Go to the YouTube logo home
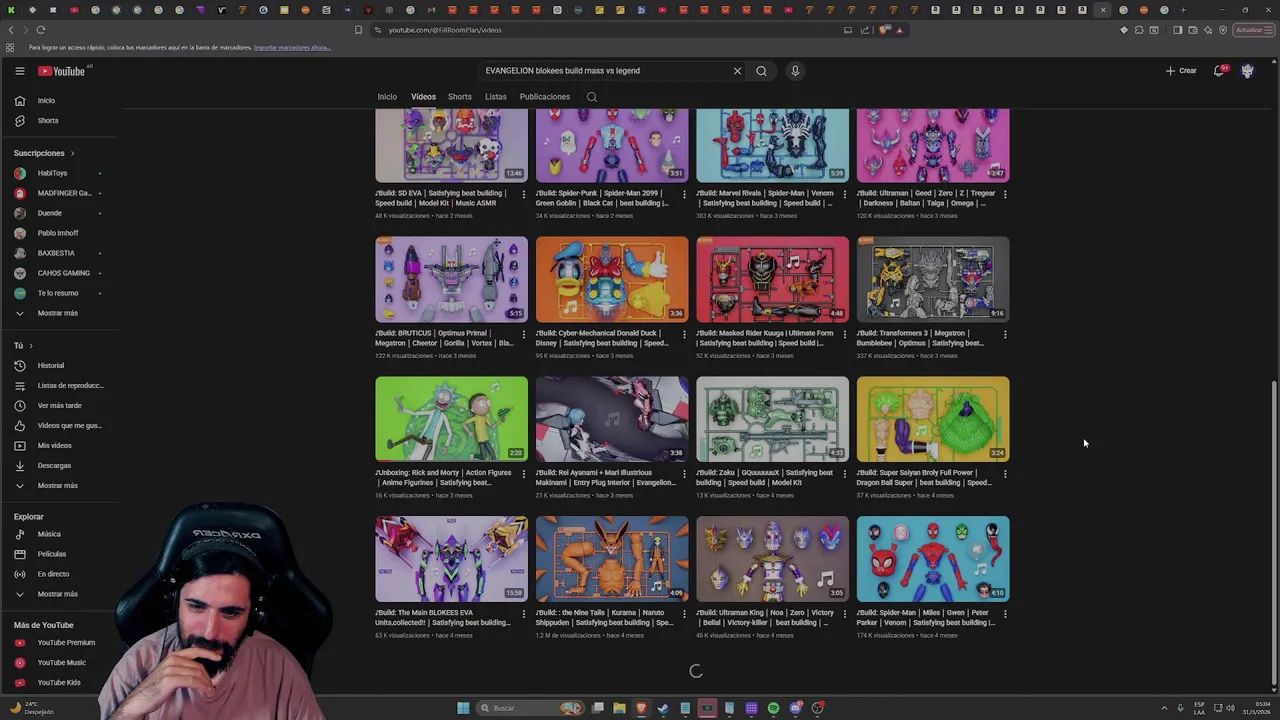Image resolution: width=1280 pixels, height=720 pixels. [x=62, y=71]
